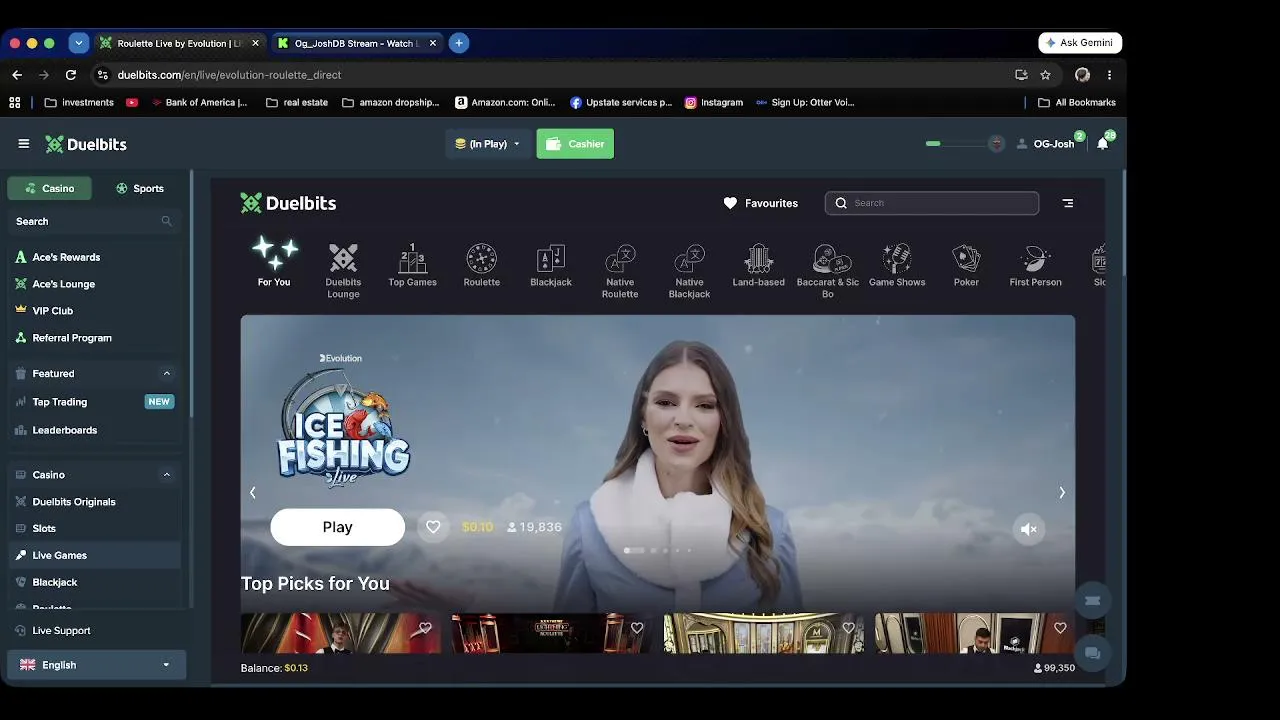Open the first Top Picks game thumbnail
This screenshot has height=720, width=1280.
341,633
